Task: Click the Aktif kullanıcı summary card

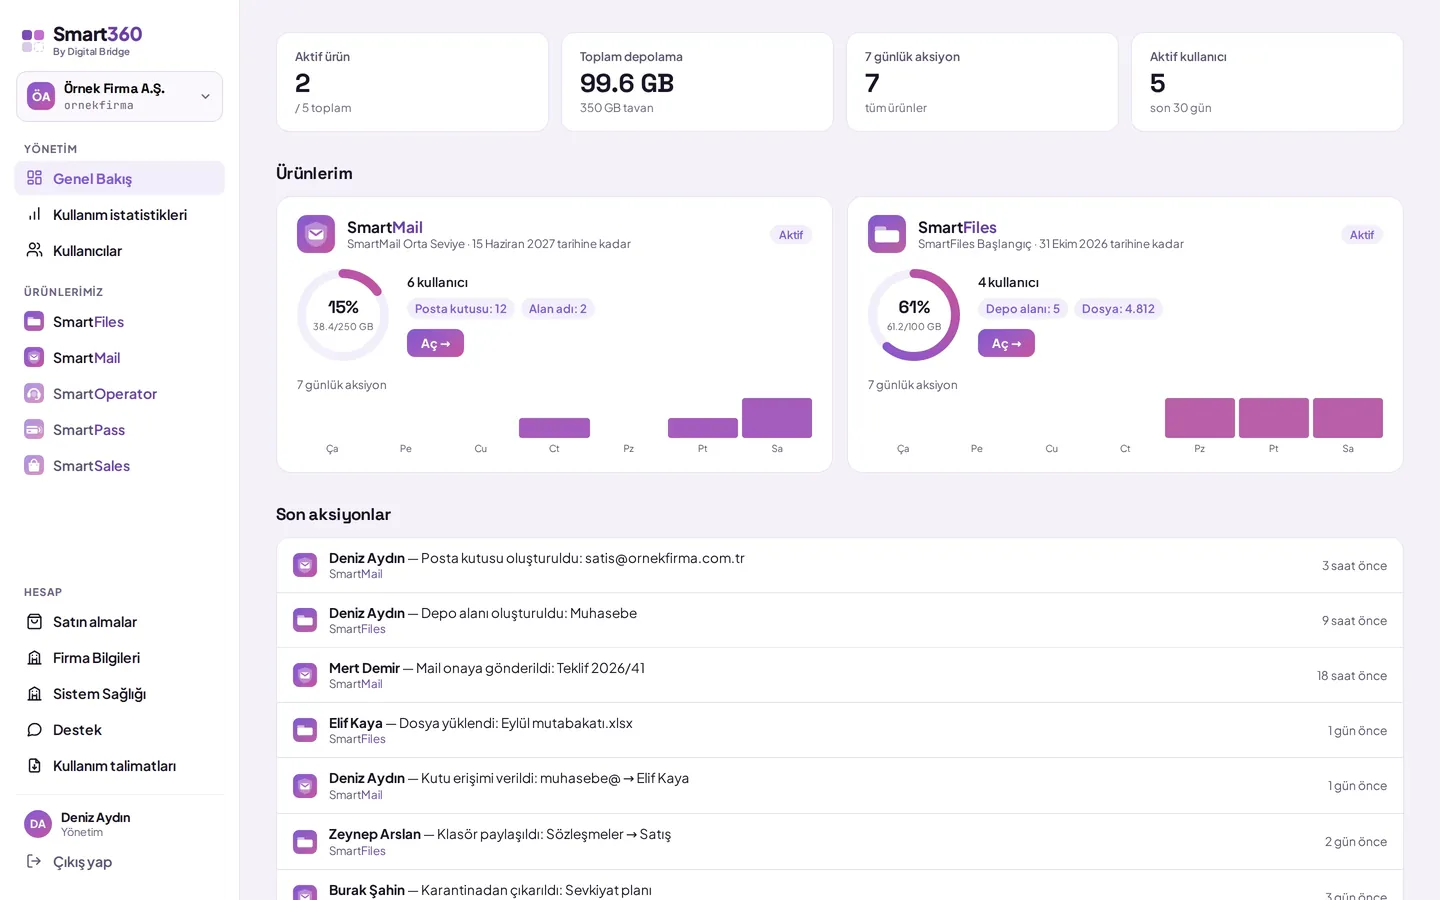Action: pyautogui.click(x=1267, y=82)
